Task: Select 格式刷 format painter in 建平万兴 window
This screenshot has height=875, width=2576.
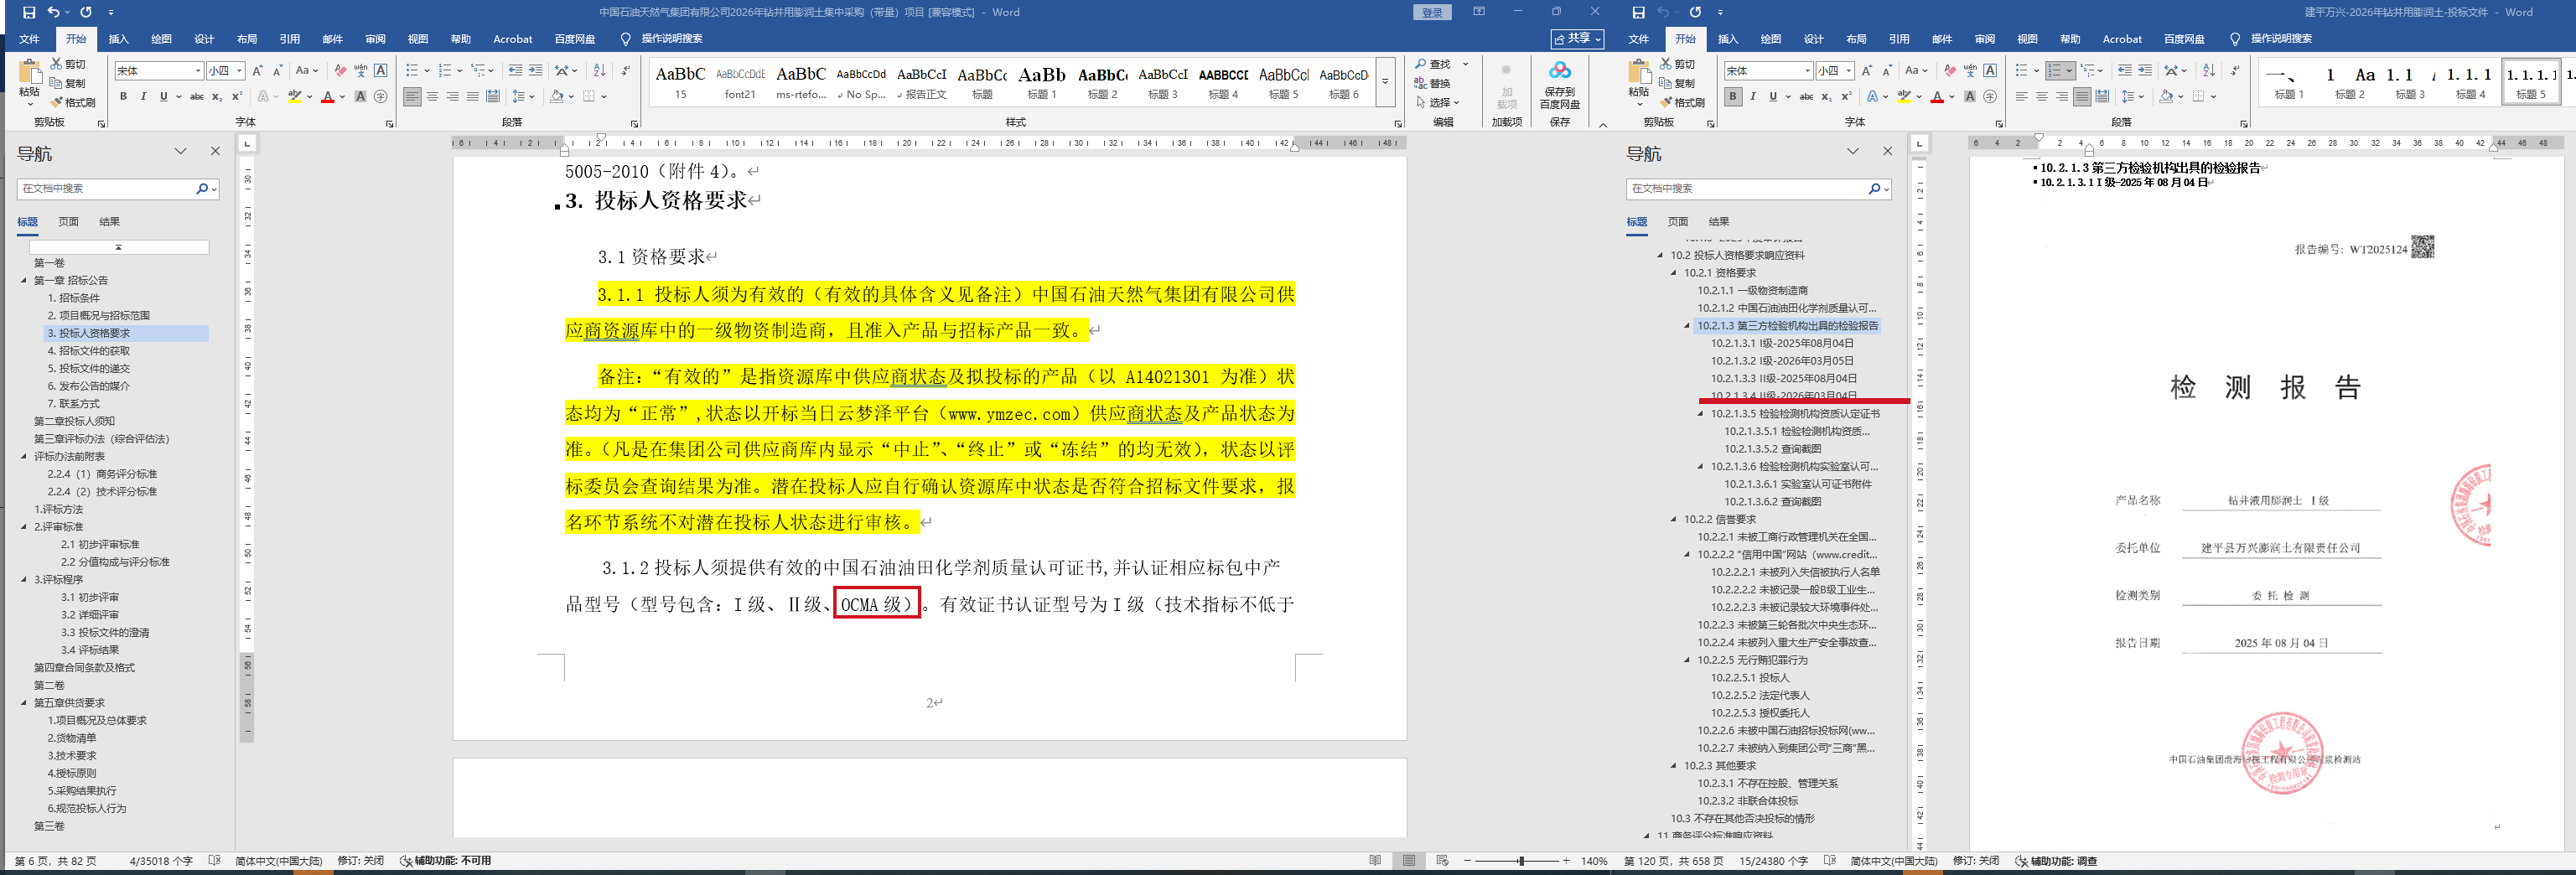Action: click(x=1682, y=102)
